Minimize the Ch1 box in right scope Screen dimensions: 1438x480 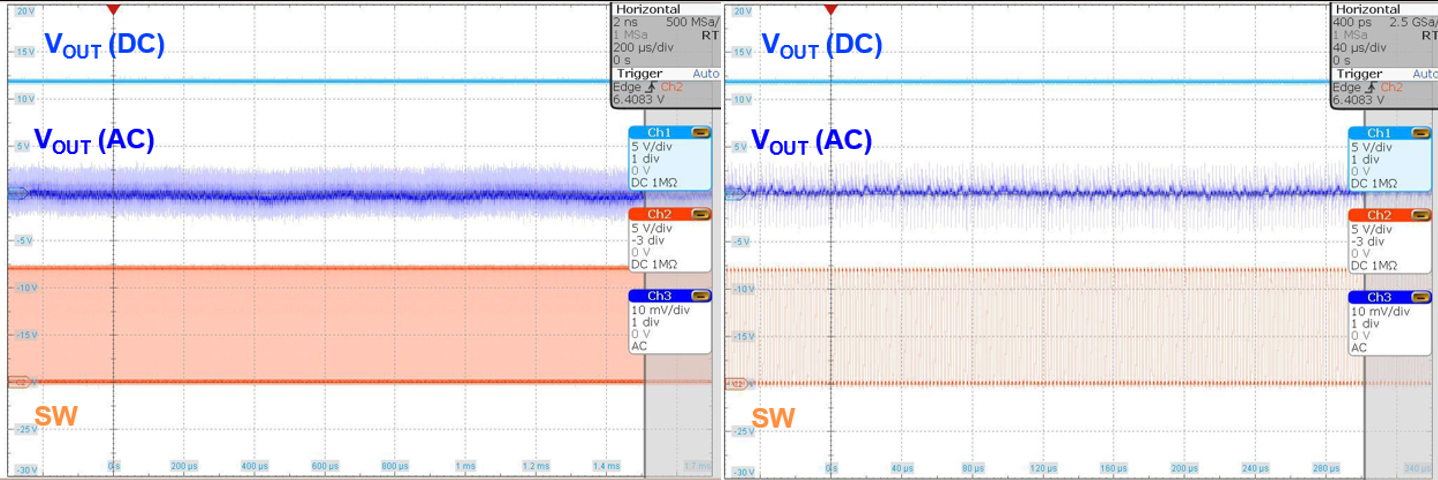pyautogui.click(x=1419, y=133)
